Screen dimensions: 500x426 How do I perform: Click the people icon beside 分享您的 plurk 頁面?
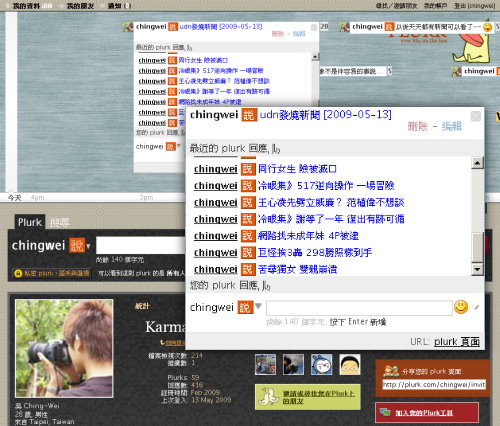391,371
